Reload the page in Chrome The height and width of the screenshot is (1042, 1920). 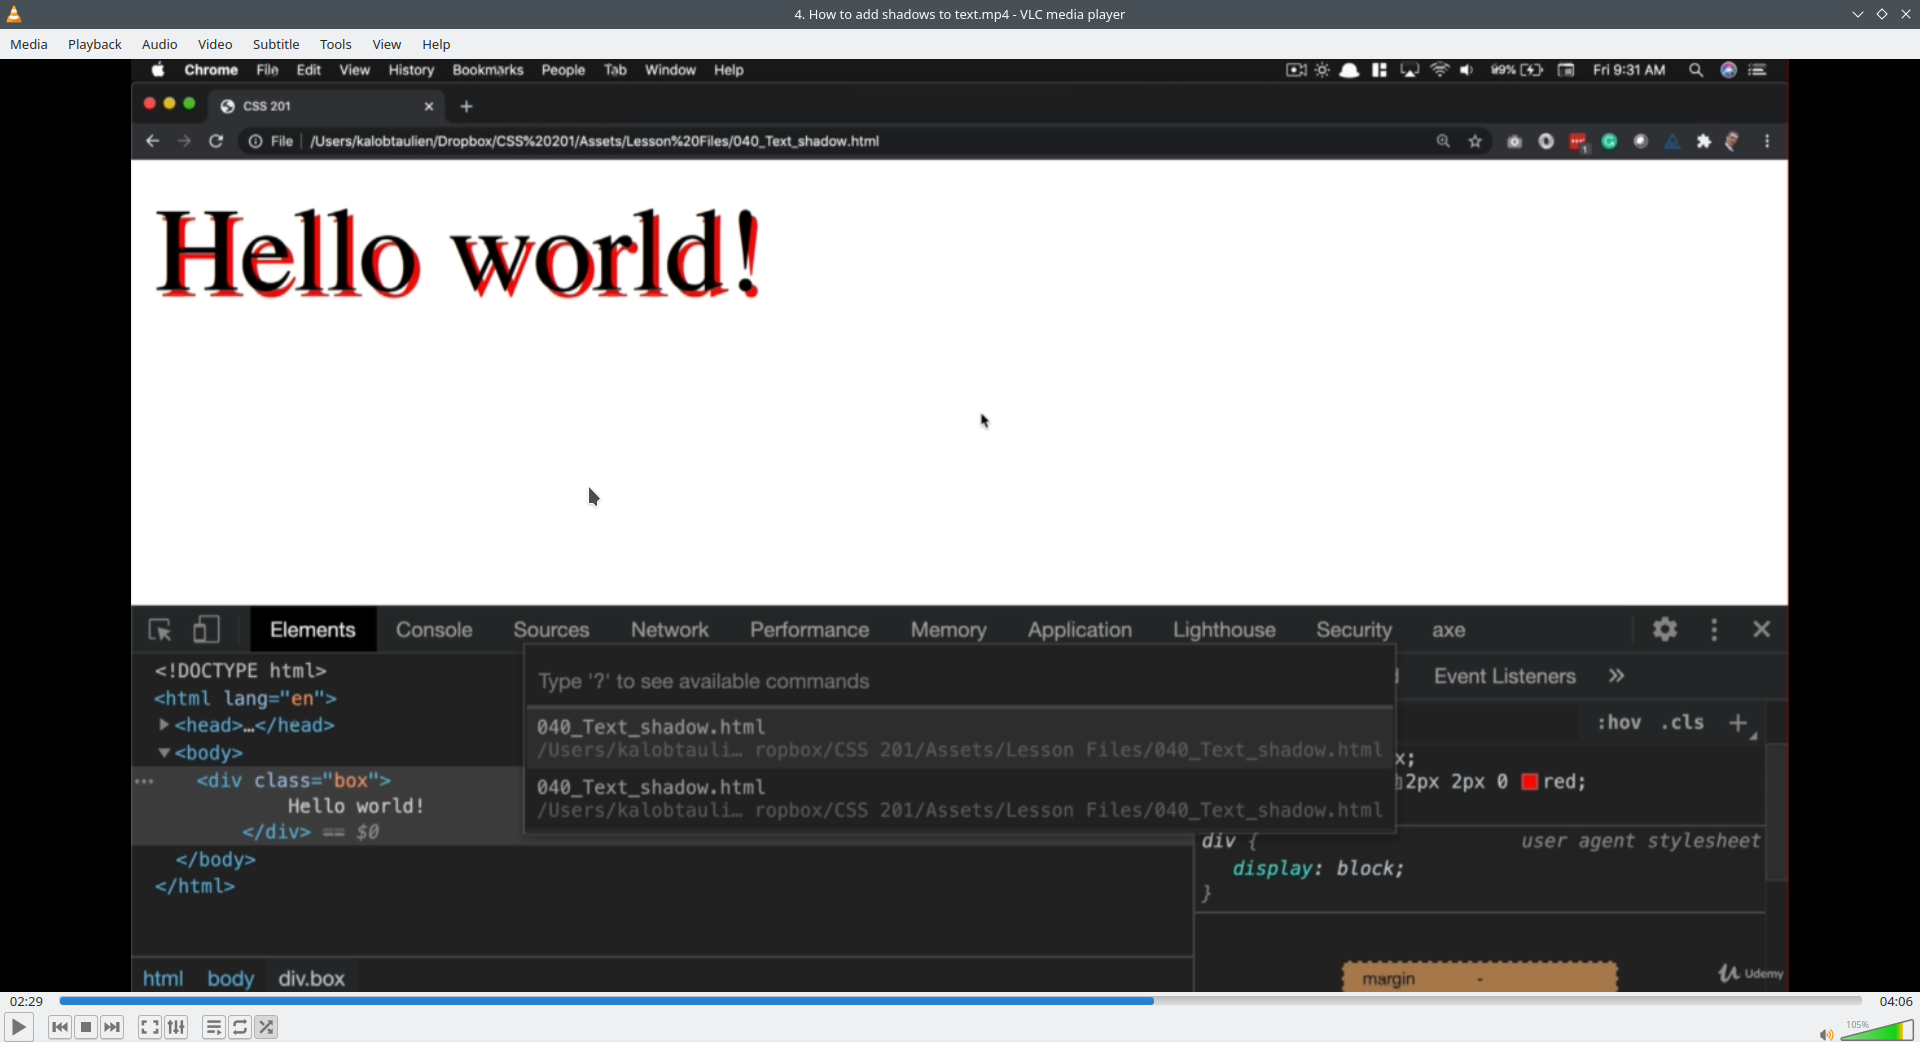coord(216,141)
